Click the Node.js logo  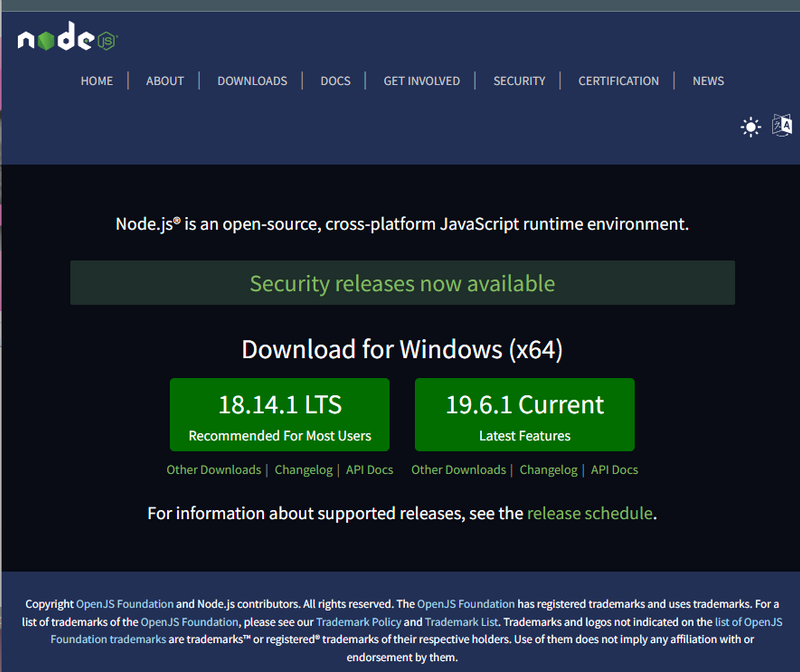pos(67,40)
